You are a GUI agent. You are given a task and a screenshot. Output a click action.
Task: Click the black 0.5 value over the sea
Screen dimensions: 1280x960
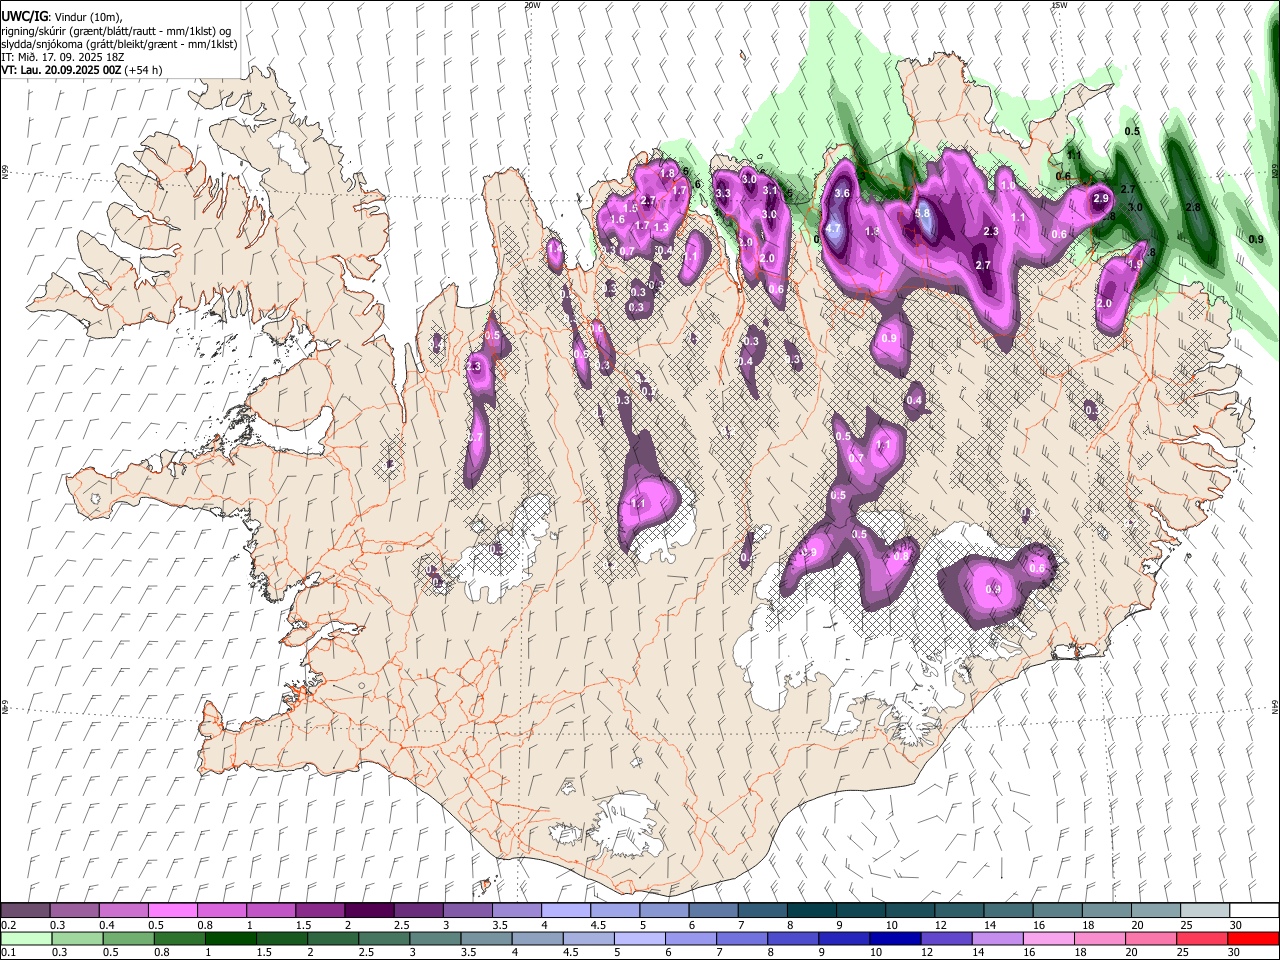coord(1132,132)
